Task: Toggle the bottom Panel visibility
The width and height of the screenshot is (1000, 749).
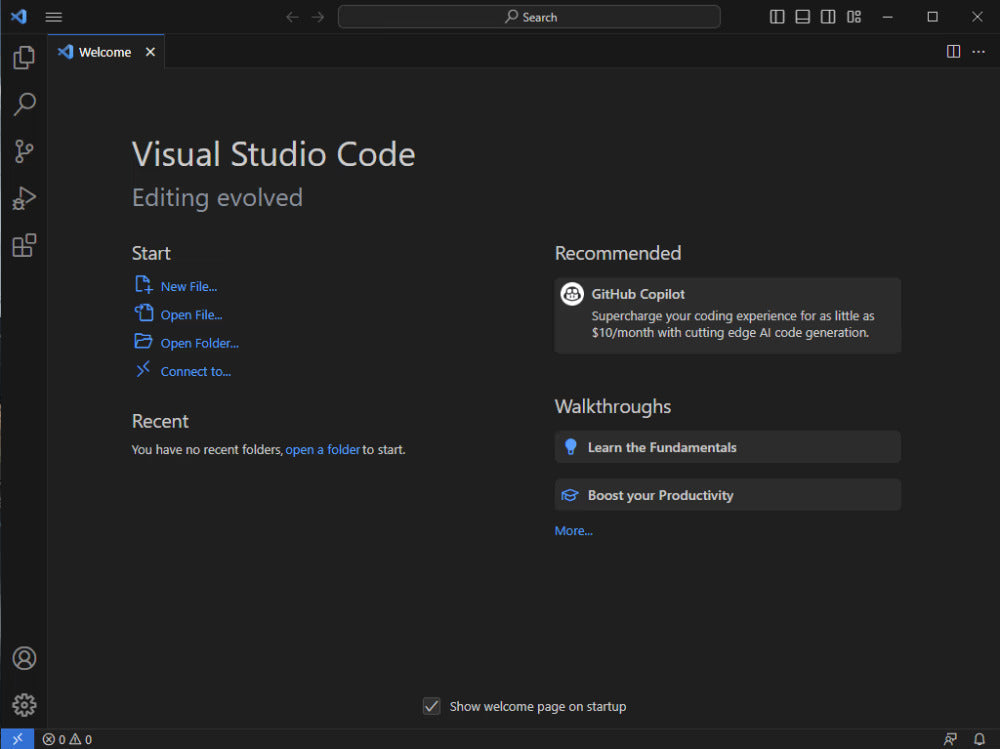Action: 803,16
